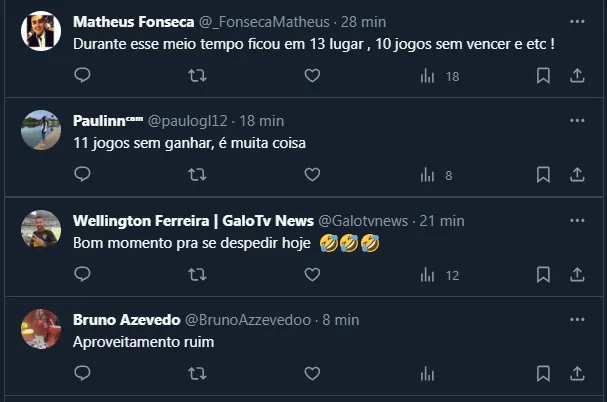Reply to Matheus Fonseca's tweet

point(83,75)
